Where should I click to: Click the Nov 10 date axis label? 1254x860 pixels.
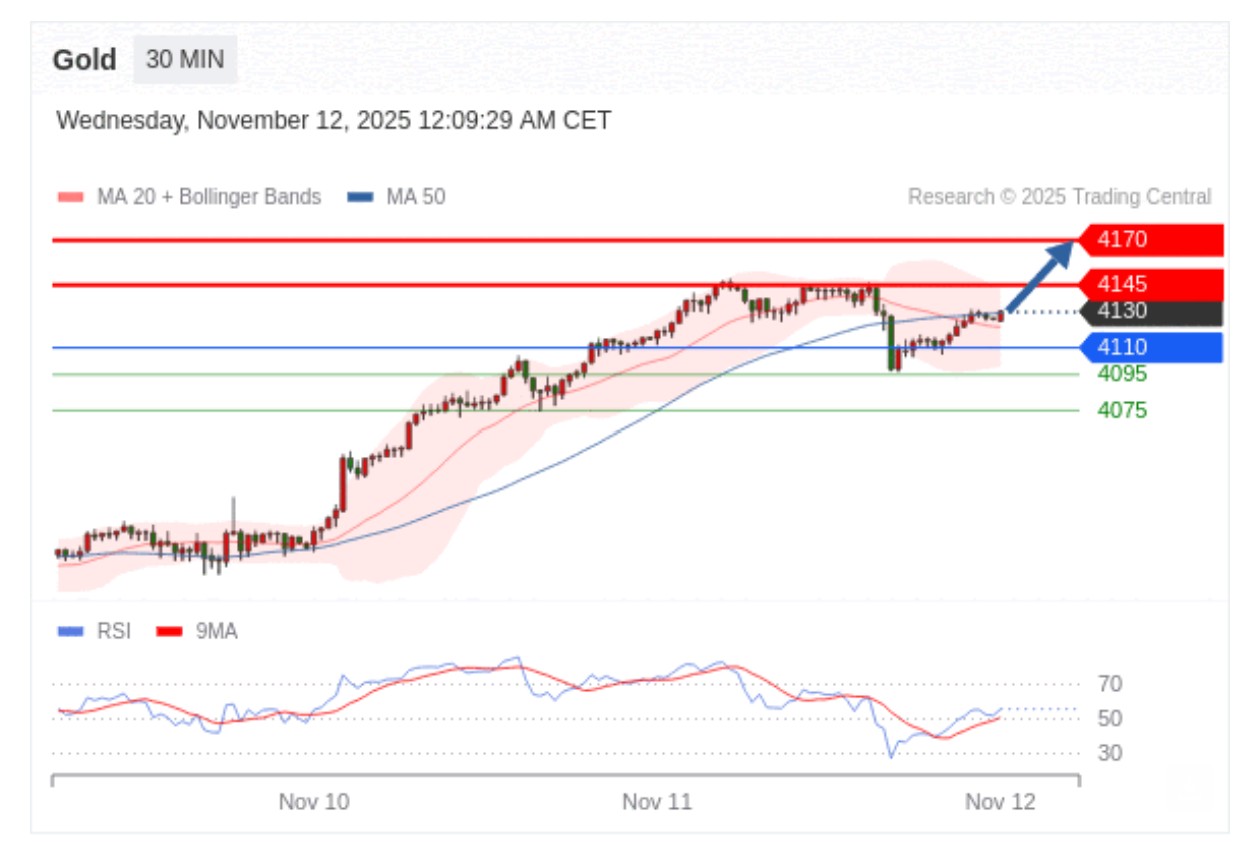coord(314,802)
